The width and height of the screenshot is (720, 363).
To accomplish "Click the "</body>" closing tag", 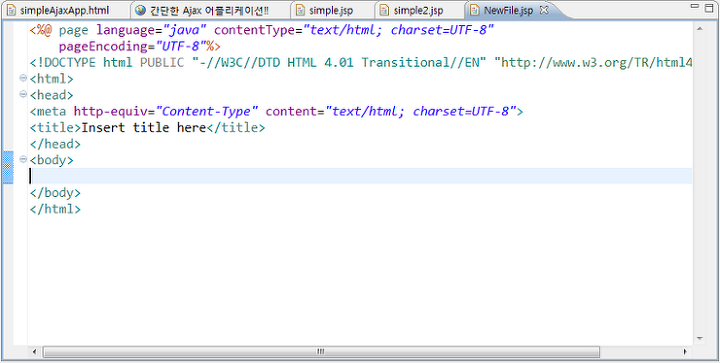I will coord(55,193).
